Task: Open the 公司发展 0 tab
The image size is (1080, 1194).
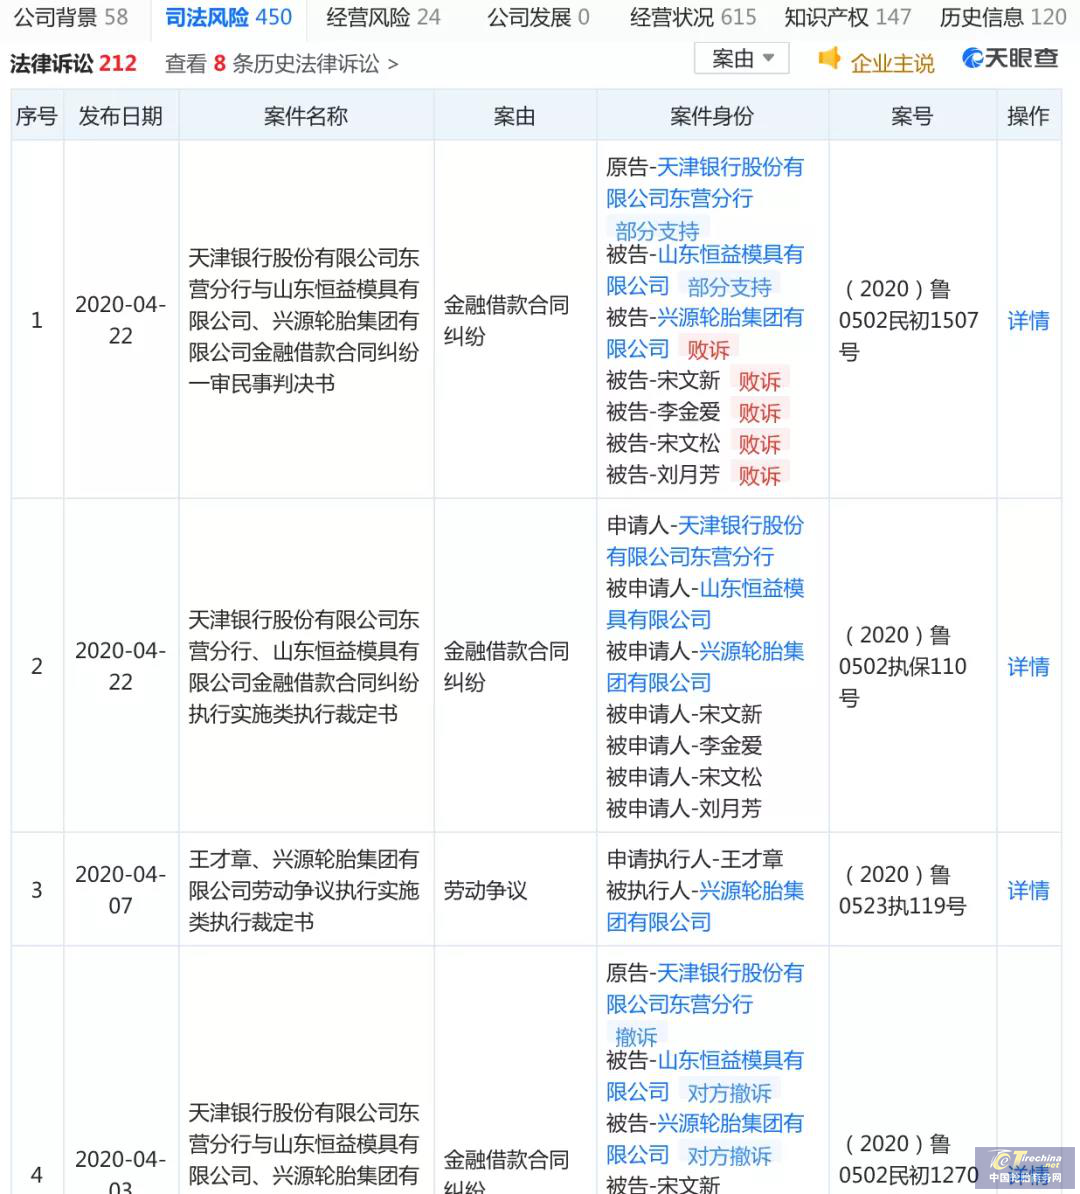Action: (538, 17)
